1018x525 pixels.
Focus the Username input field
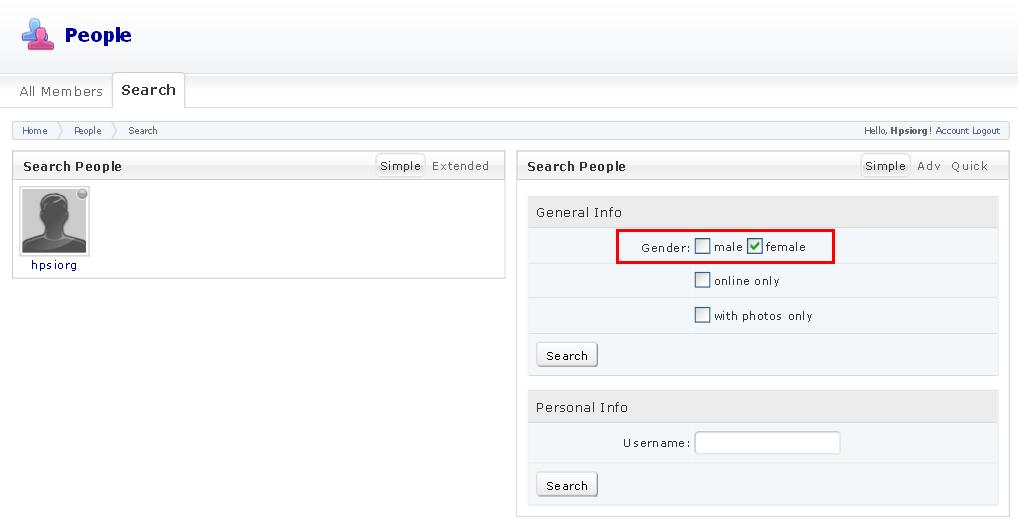767,443
